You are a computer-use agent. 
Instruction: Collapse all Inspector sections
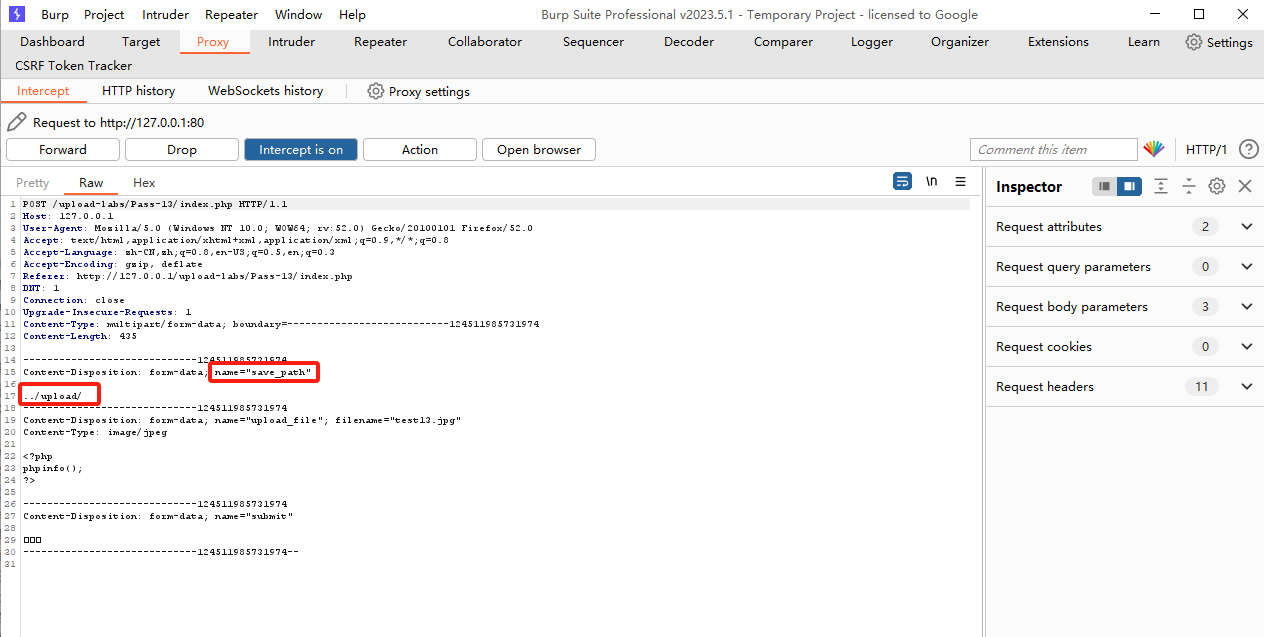(x=1189, y=186)
